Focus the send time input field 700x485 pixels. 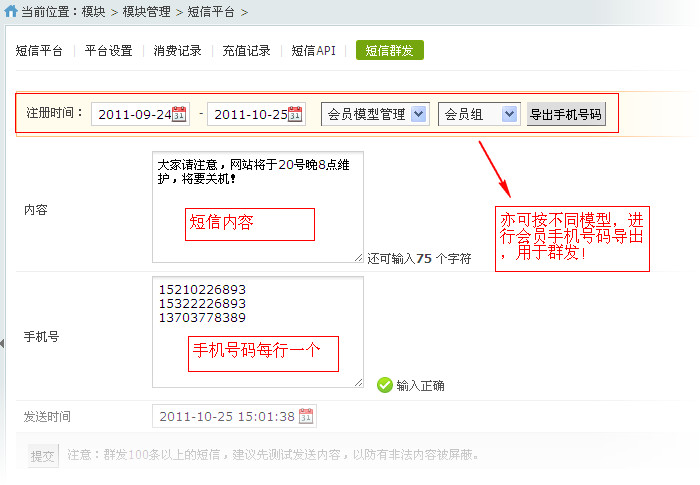[x=225, y=416]
